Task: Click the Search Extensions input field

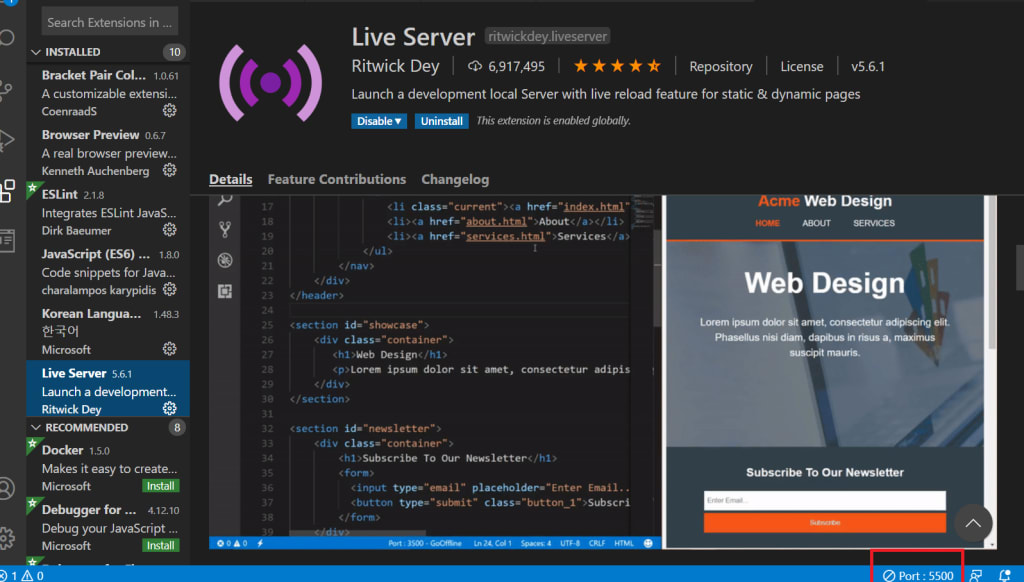Action: point(110,22)
